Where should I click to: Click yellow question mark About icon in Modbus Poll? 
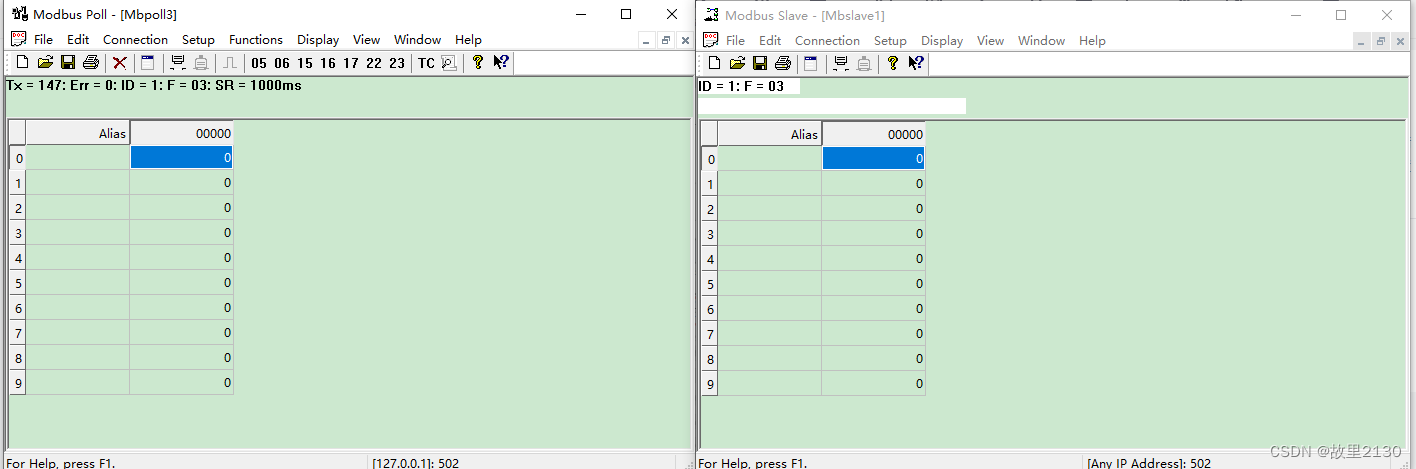[x=478, y=63]
